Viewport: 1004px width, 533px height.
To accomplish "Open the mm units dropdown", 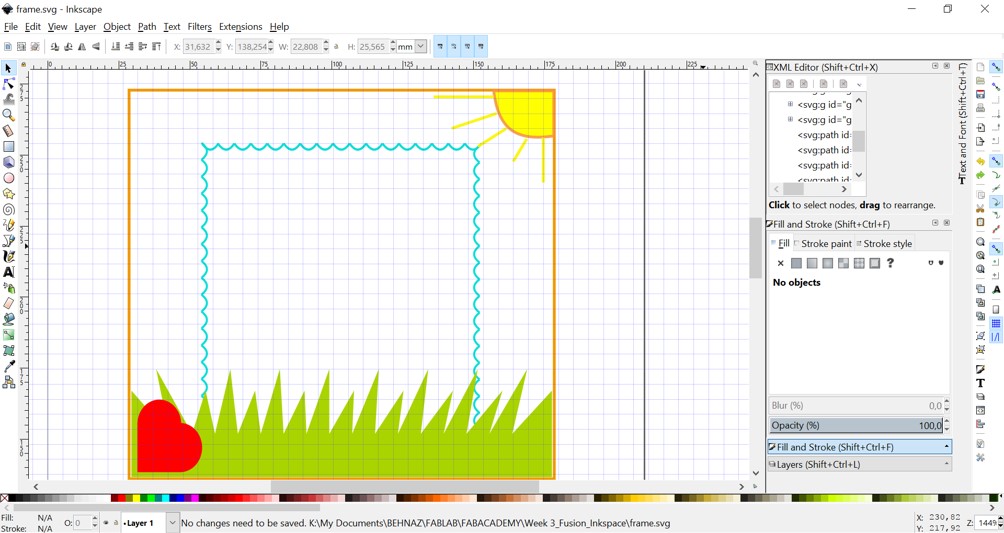I will coord(421,47).
